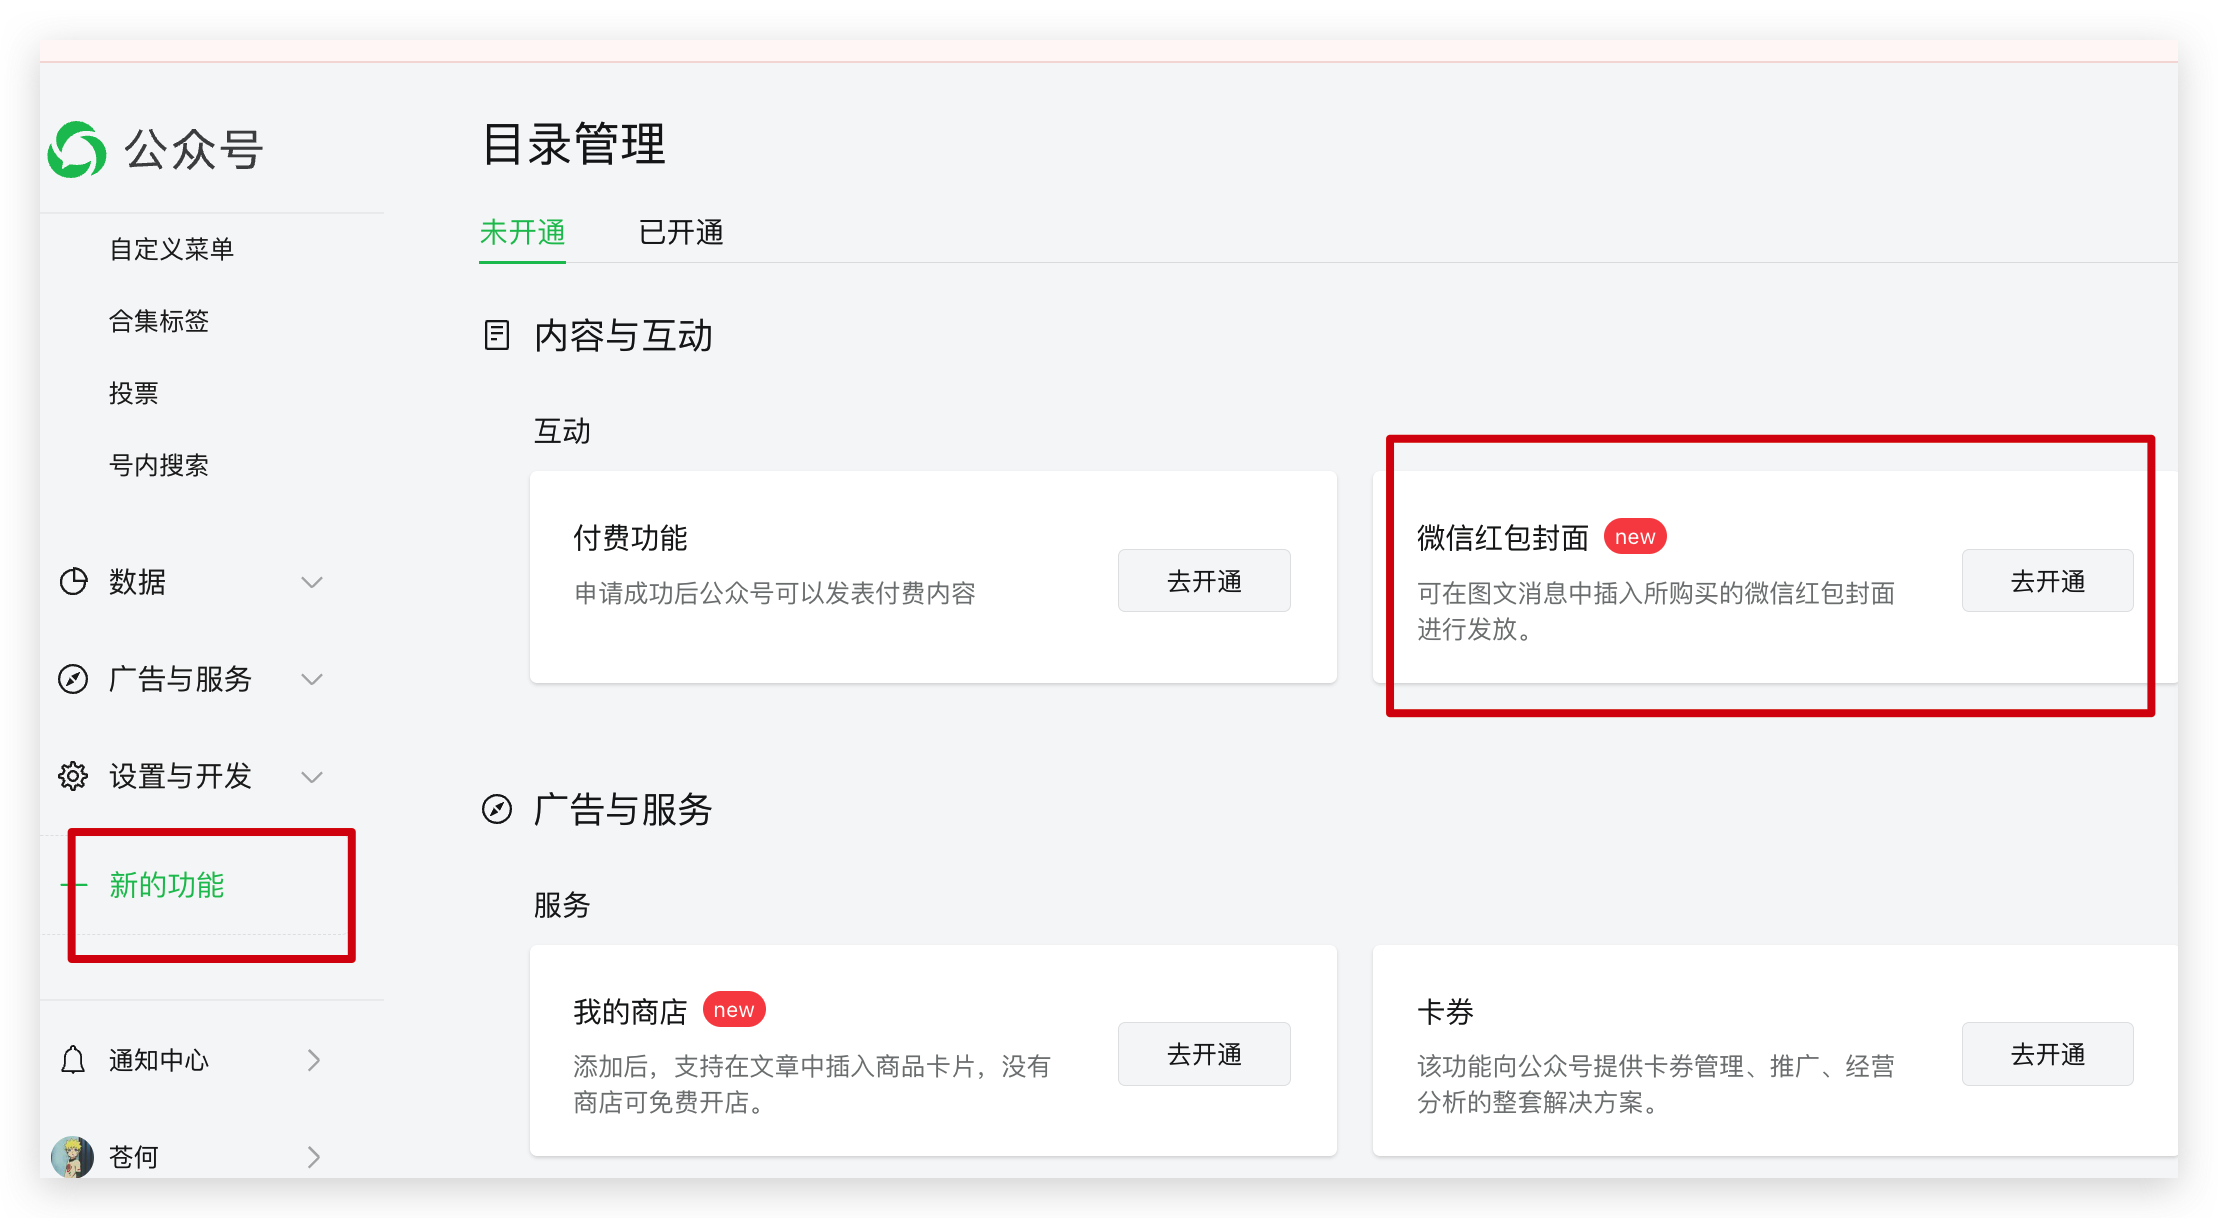The image size is (2218, 1218).
Task: Click the 苍何 user avatar
Action: coord(73,1156)
